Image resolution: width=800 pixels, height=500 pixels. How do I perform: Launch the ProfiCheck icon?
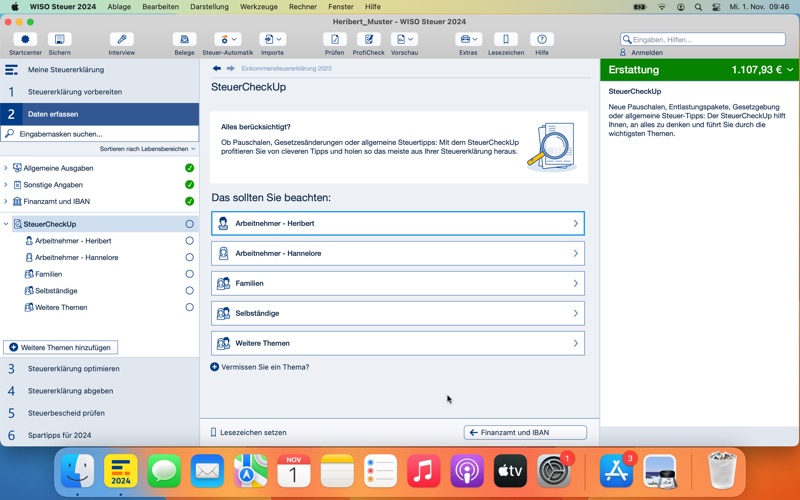(368, 39)
